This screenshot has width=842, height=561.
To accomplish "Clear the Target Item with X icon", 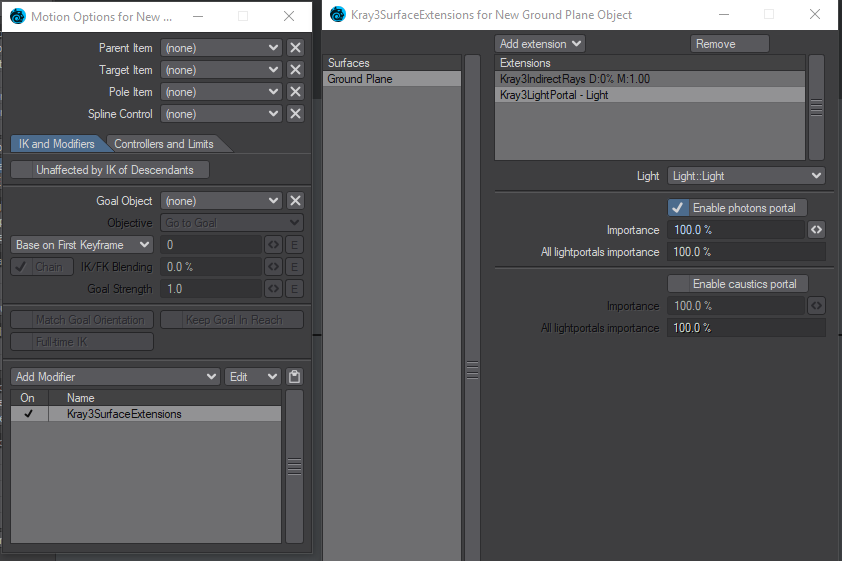I will coord(295,70).
